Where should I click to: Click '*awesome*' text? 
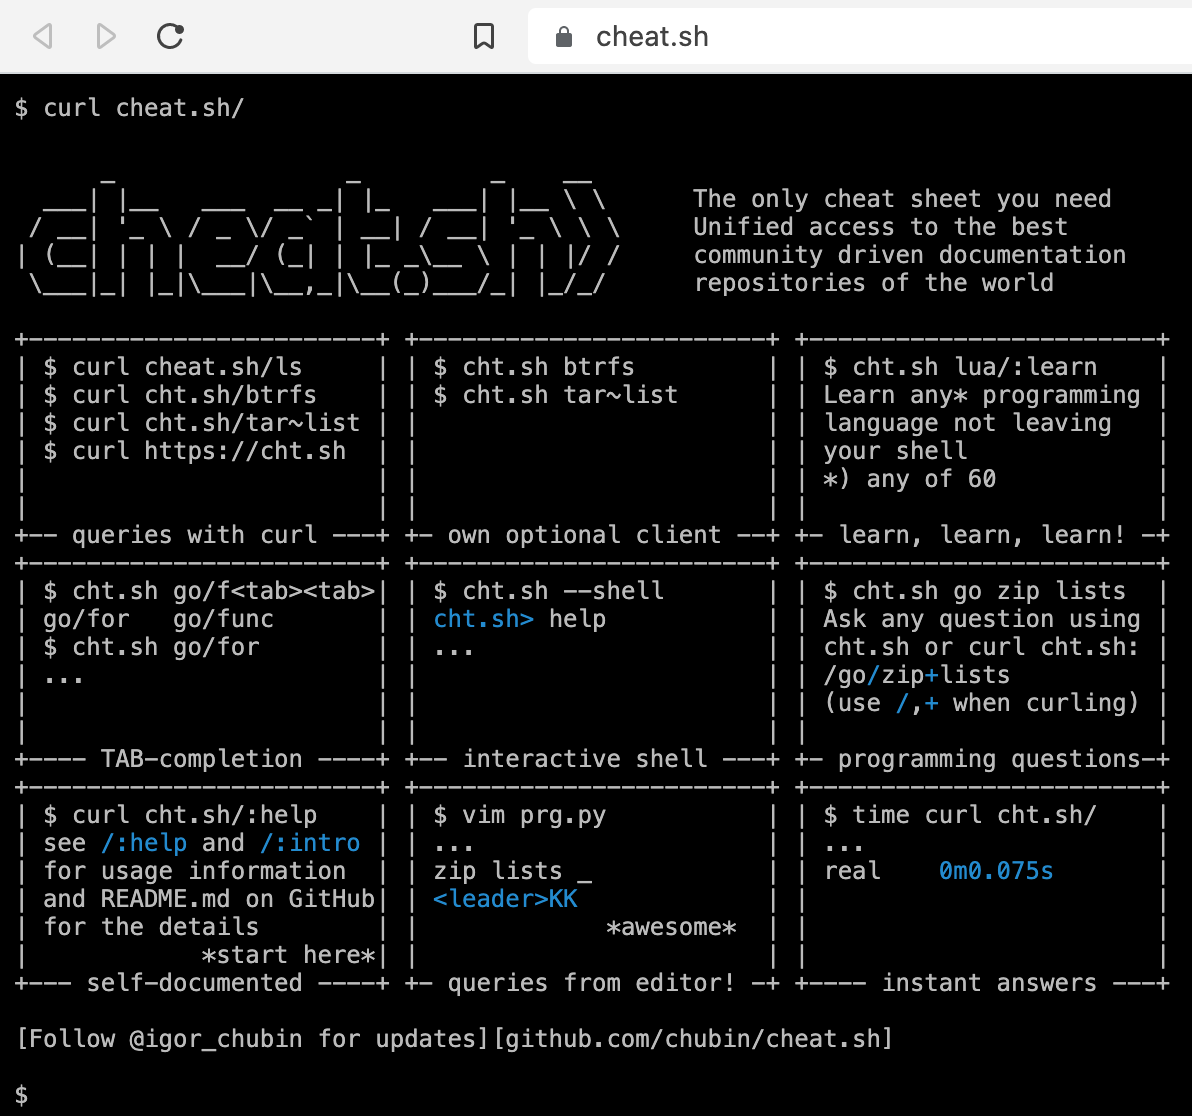[671, 927]
